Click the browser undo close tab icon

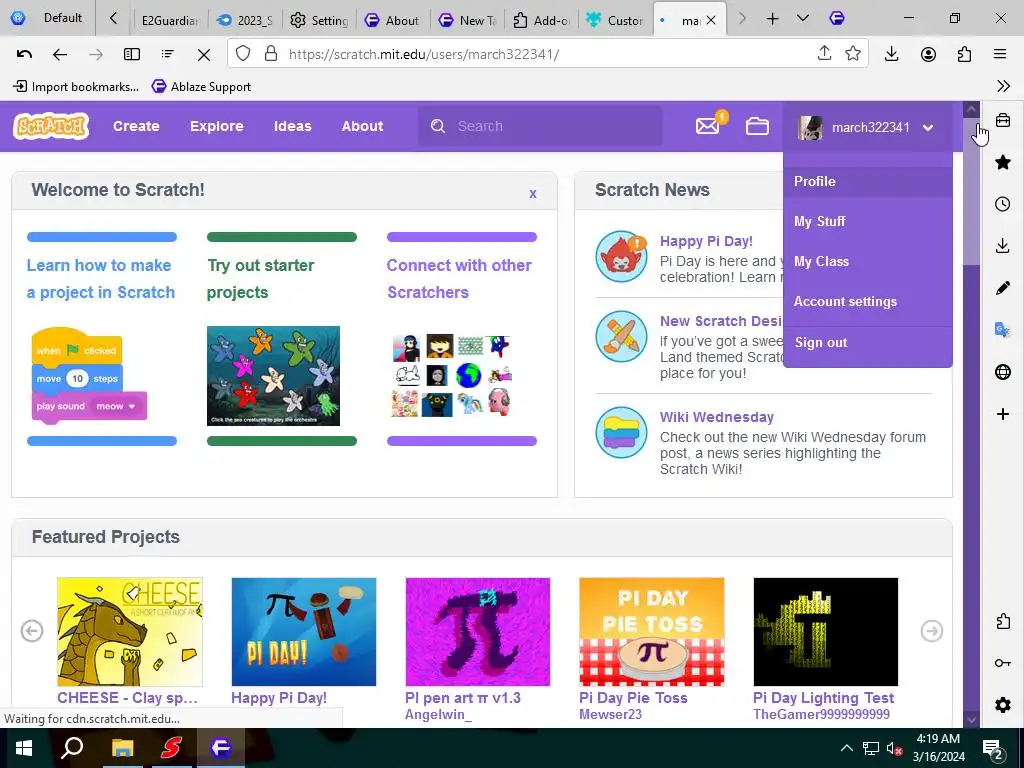tap(24, 54)
